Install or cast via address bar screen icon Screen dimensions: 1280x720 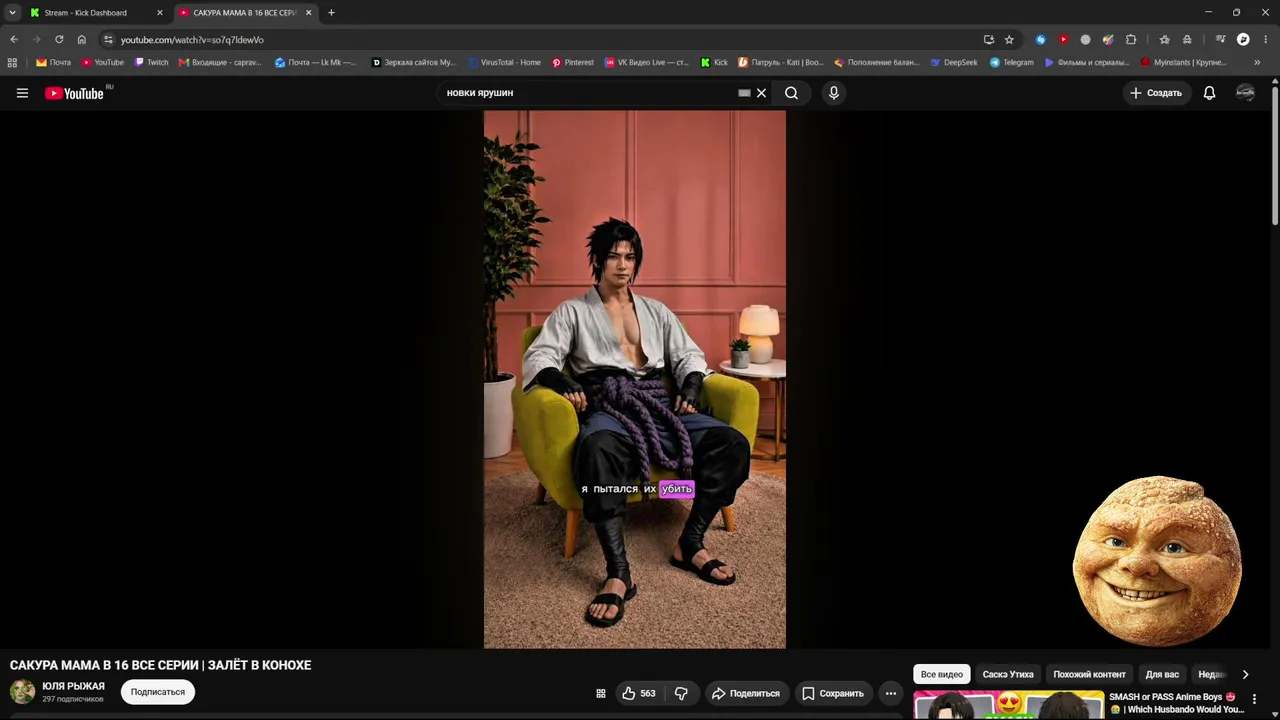(x=989, y=40)
